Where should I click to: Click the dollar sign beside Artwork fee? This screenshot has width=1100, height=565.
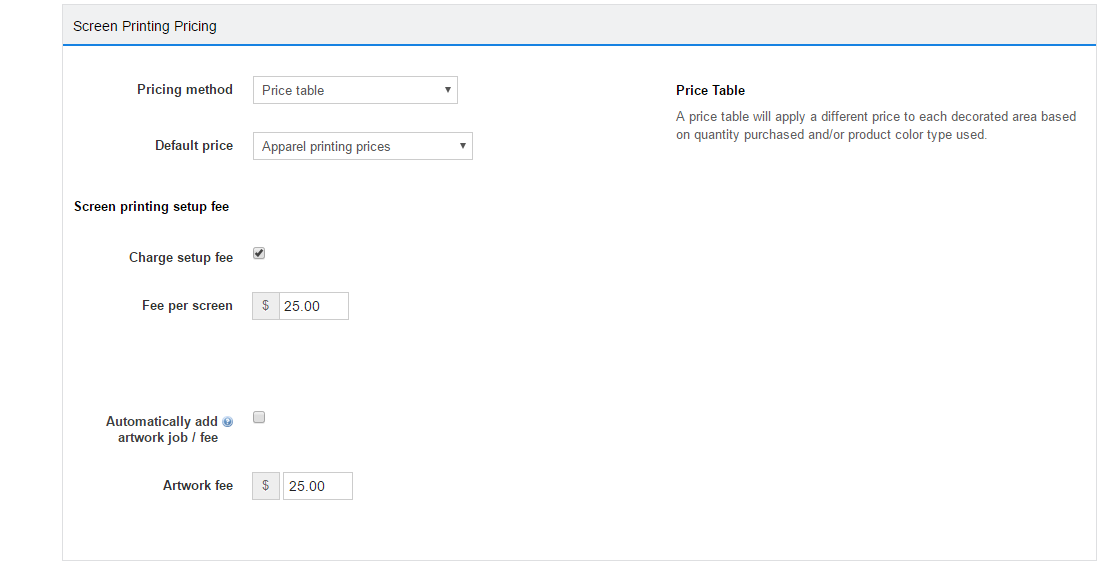pyautogui.click(x=265, y=486)
